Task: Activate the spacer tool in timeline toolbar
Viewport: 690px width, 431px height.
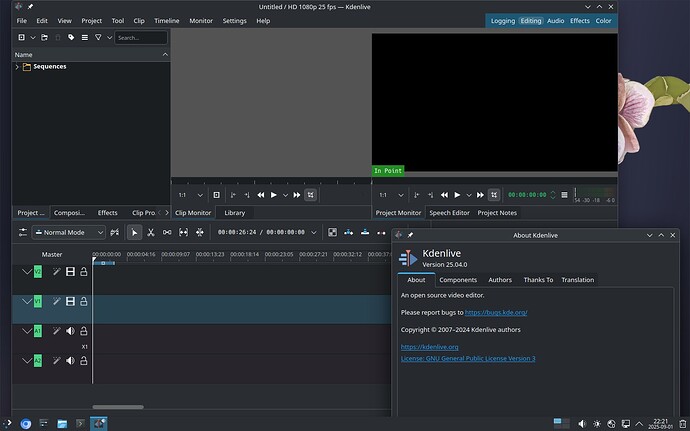Action: tap(167, 232)
